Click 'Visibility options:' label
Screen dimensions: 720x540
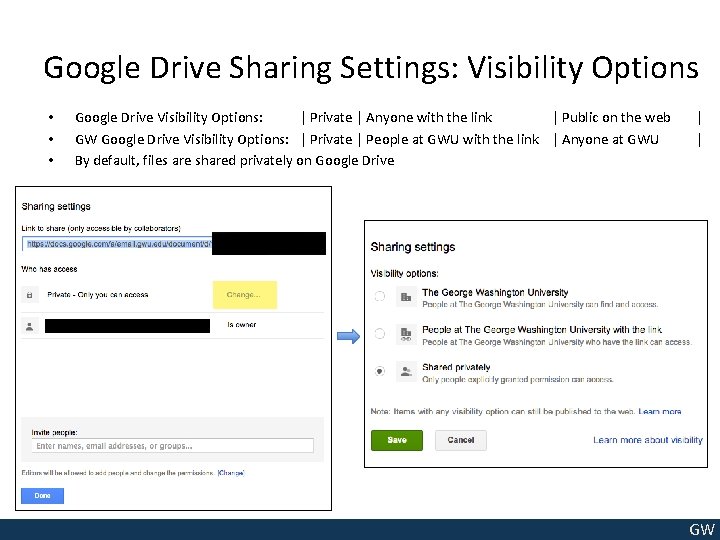(x=405, y=274)
